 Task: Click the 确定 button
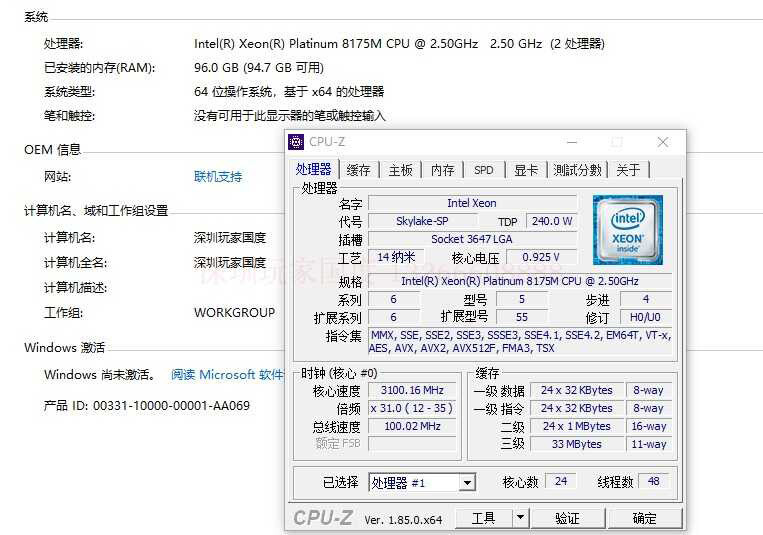(645, 518)
